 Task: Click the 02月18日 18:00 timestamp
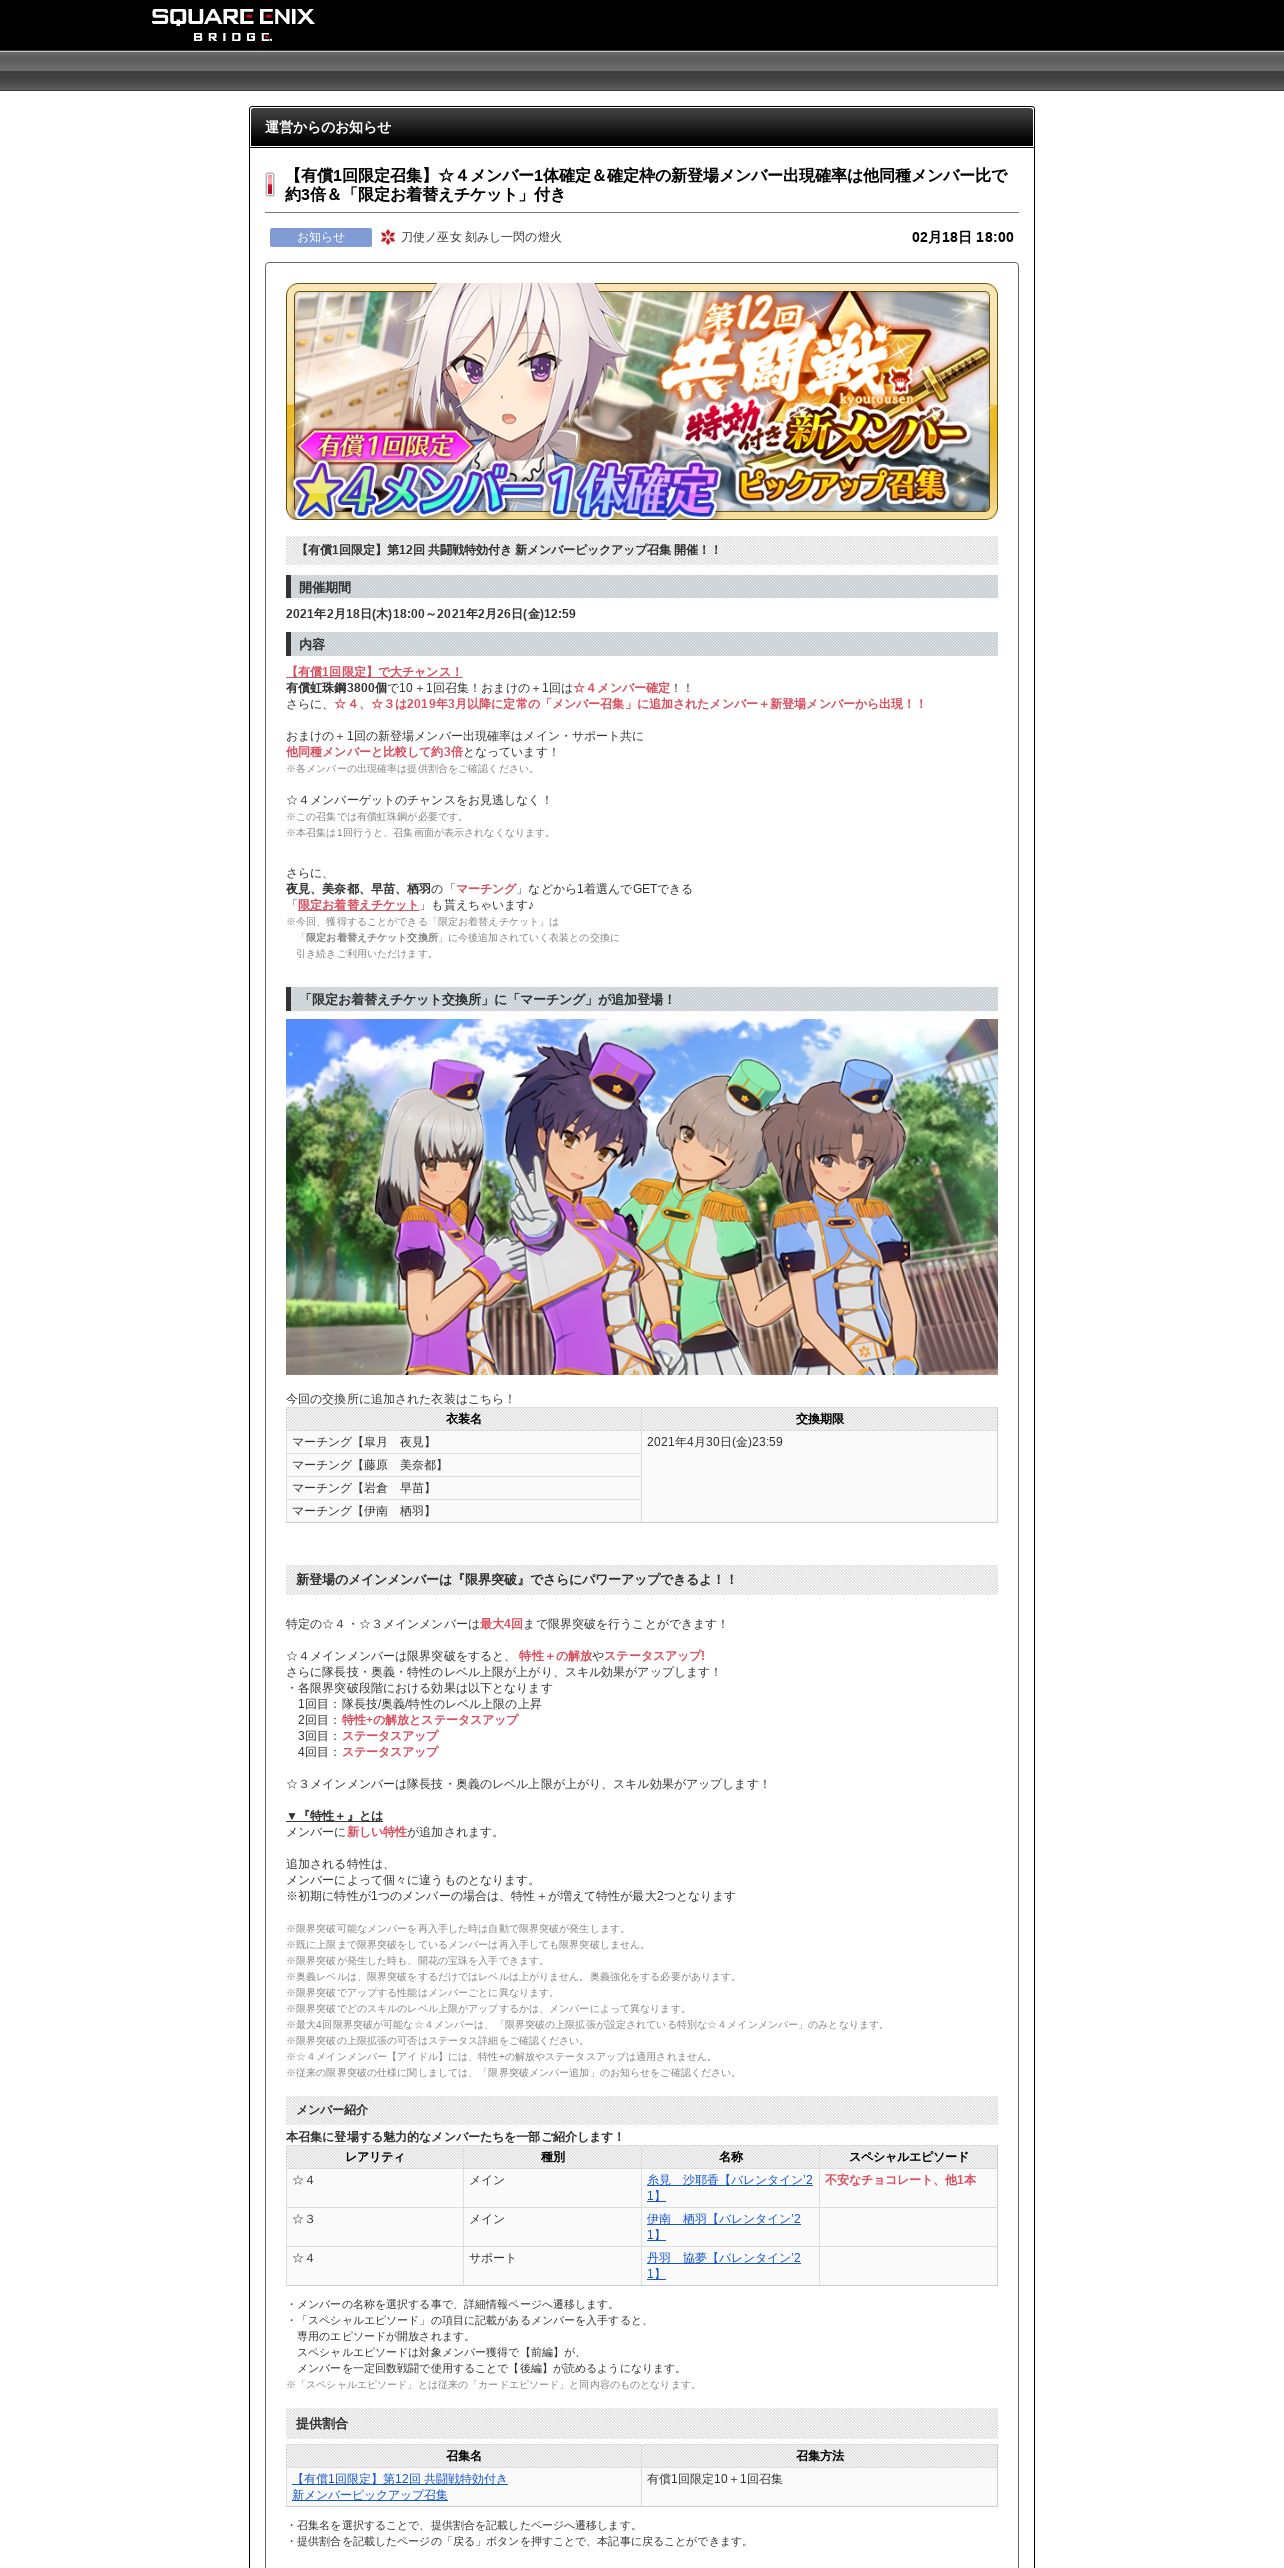[x=962, y=237]
